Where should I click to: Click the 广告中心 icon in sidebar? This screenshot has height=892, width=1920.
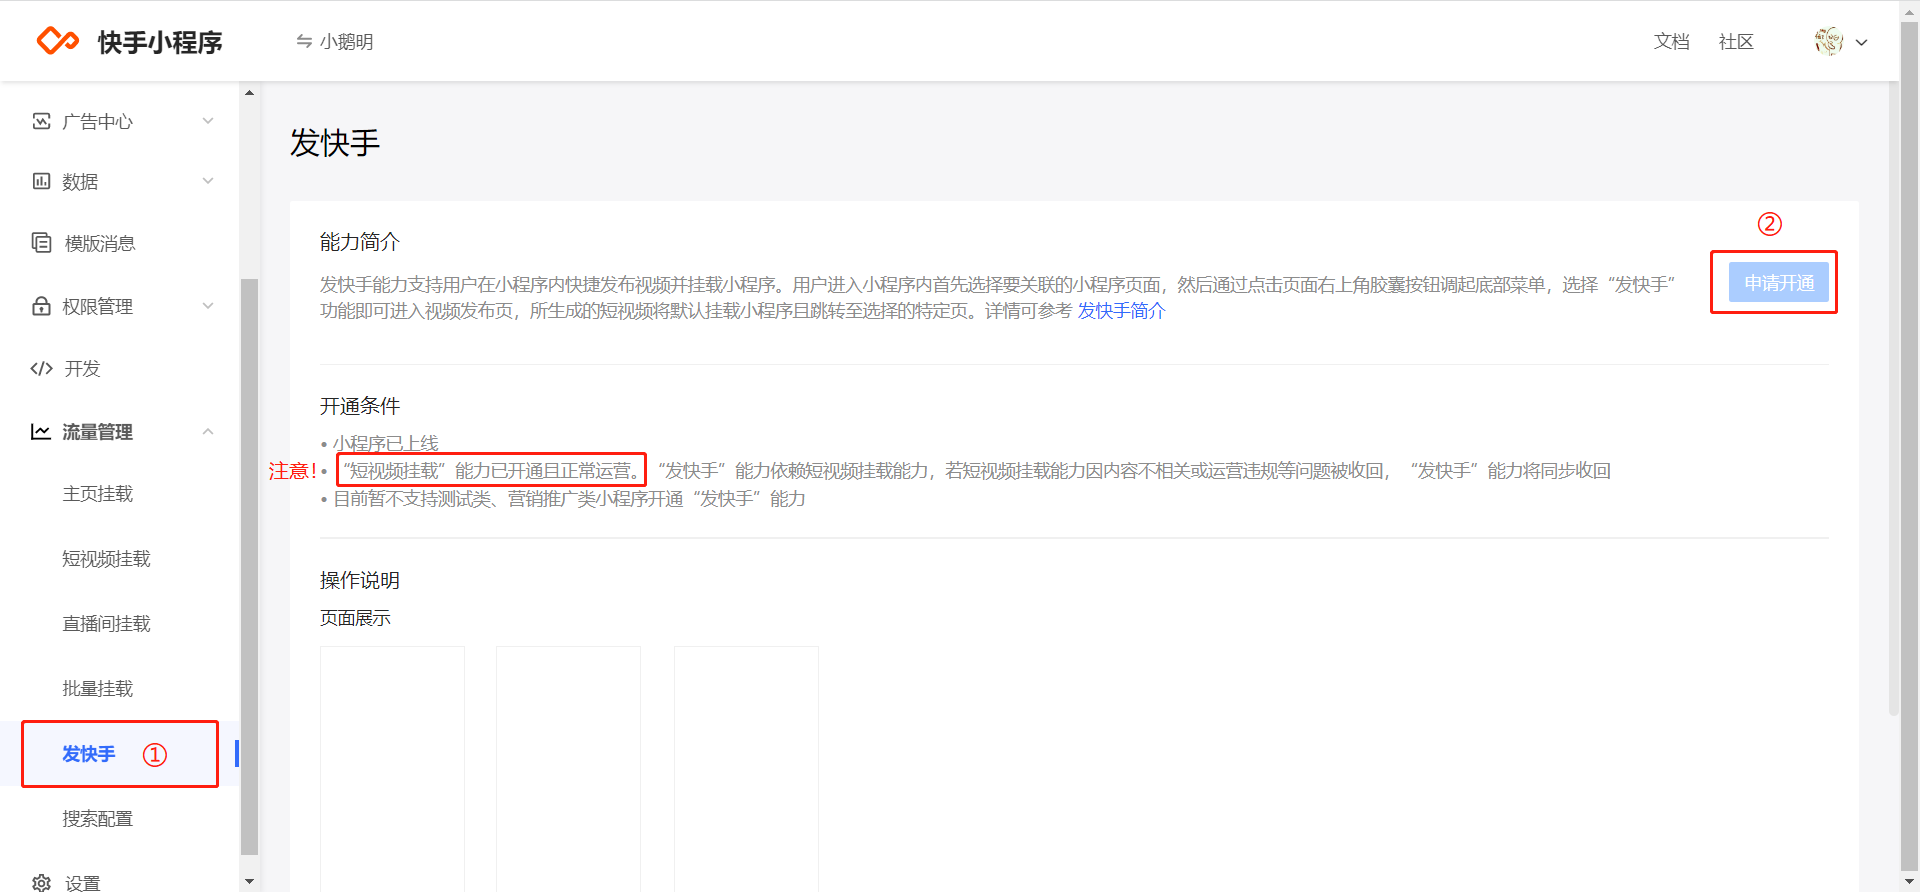[x=41, y=121]
